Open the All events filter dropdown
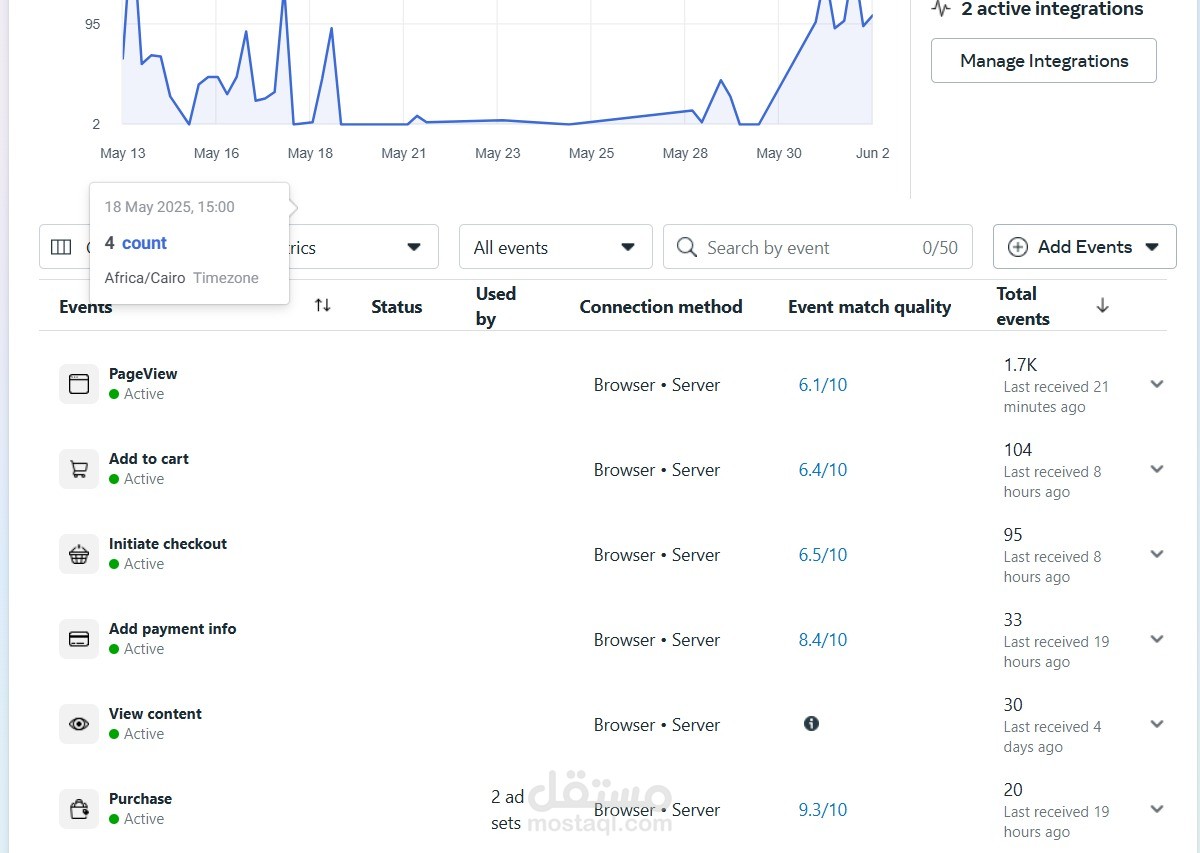 (x=555, y=247)
